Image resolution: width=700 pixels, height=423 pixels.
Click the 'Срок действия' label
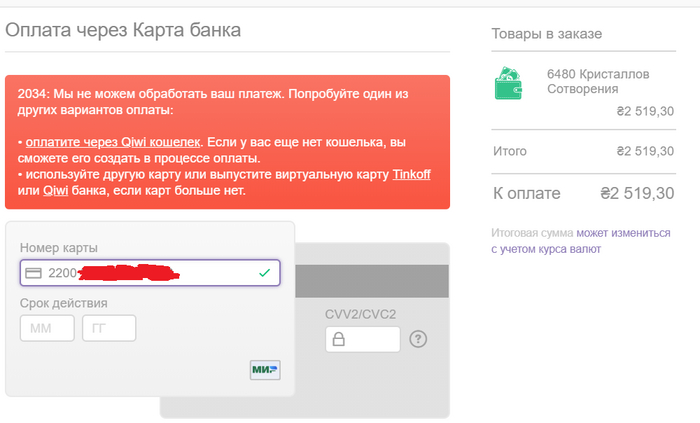pos(63,303)
